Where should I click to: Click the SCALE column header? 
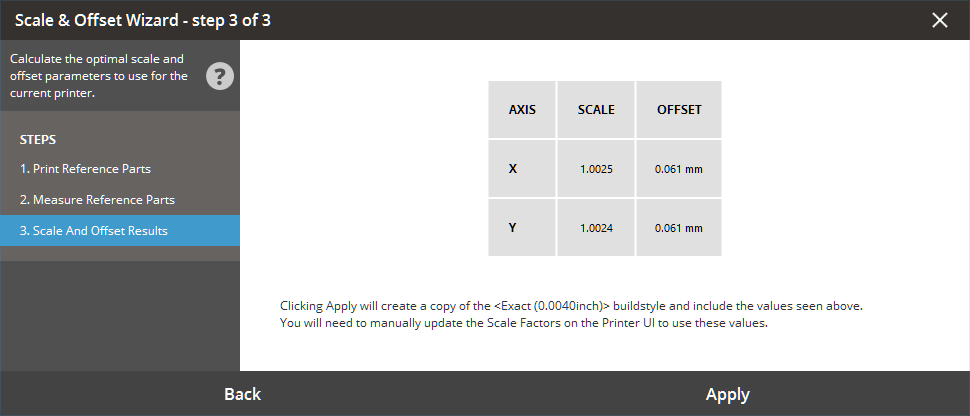click(596, 110)
